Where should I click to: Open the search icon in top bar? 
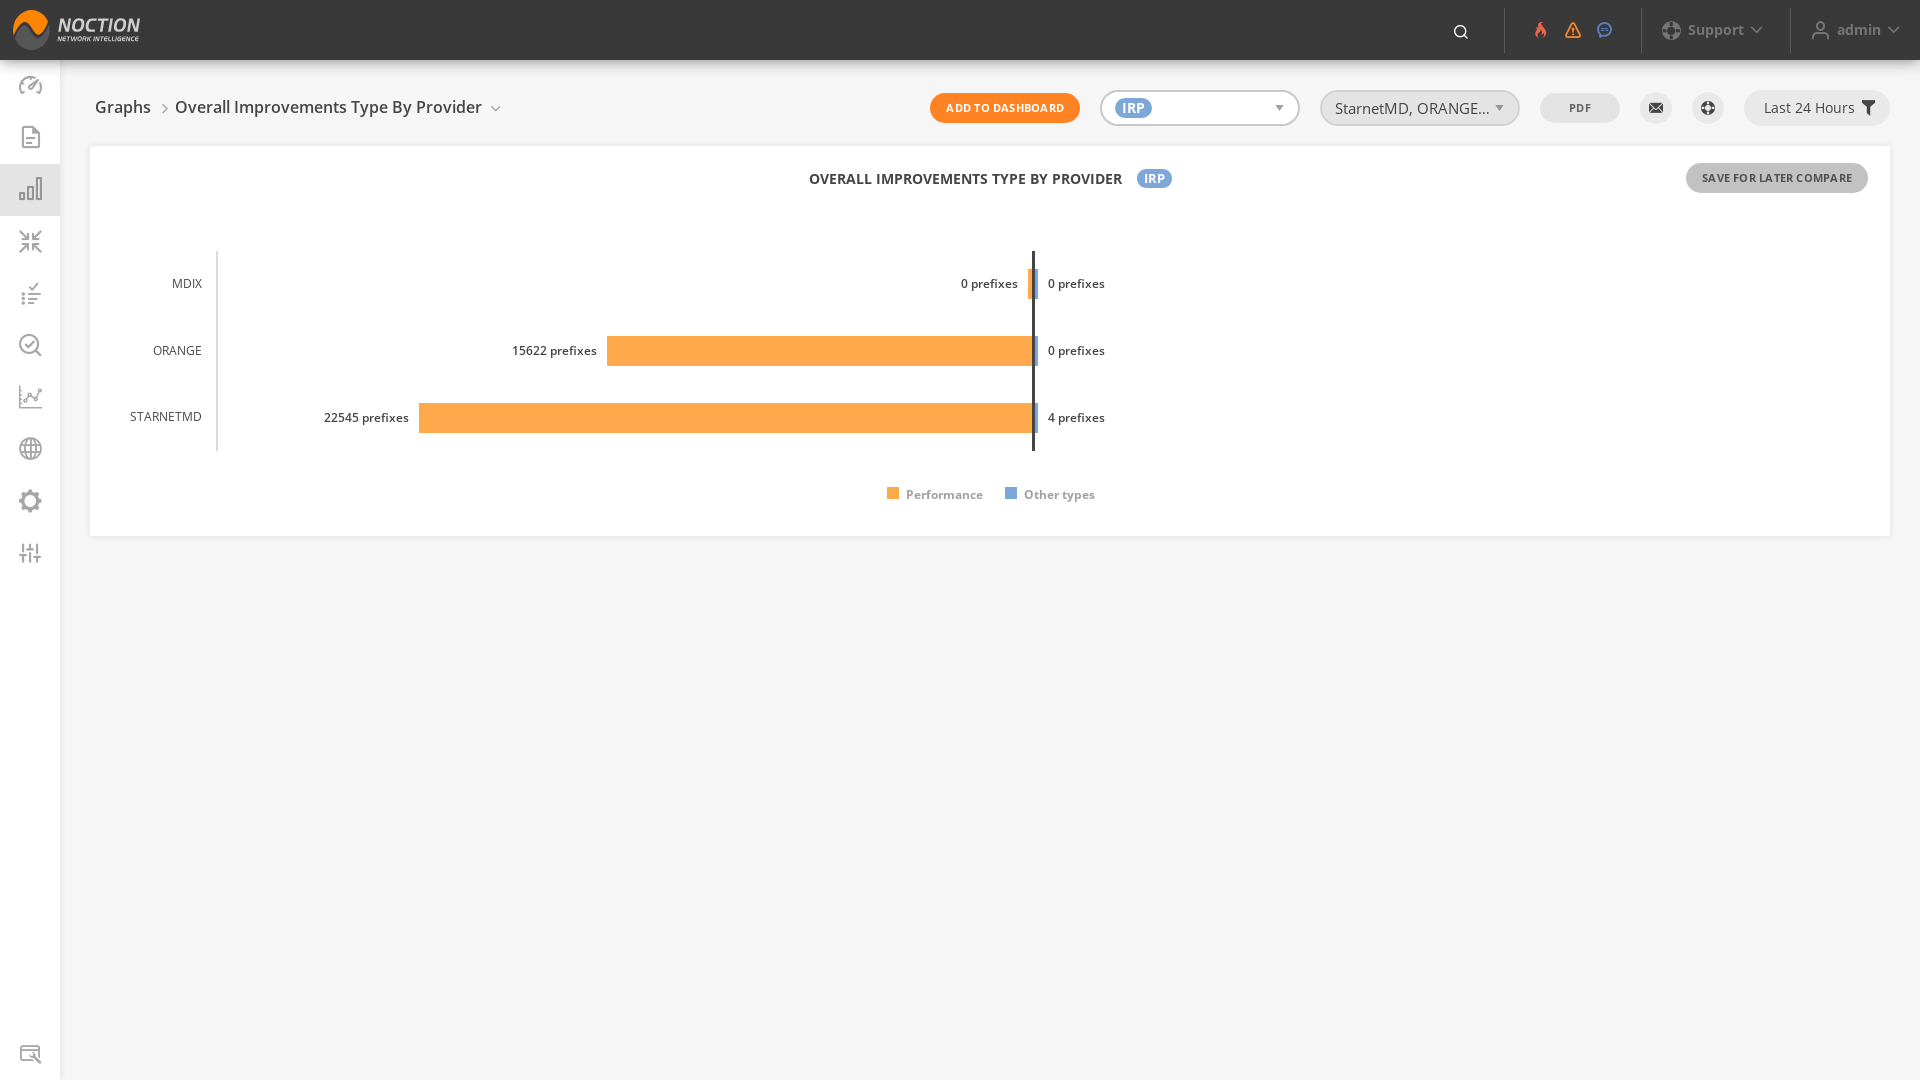pyautogui.click(x=1461, y=32)
